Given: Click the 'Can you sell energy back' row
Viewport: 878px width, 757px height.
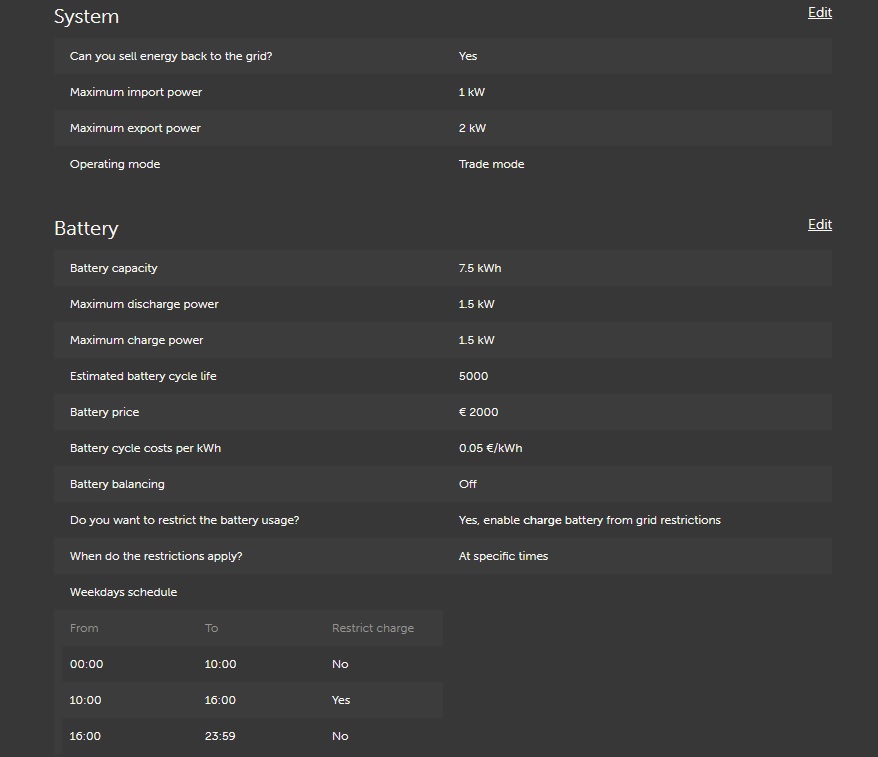Looking at the screenshot, I should pyautogui.click(x=171, y=56).
